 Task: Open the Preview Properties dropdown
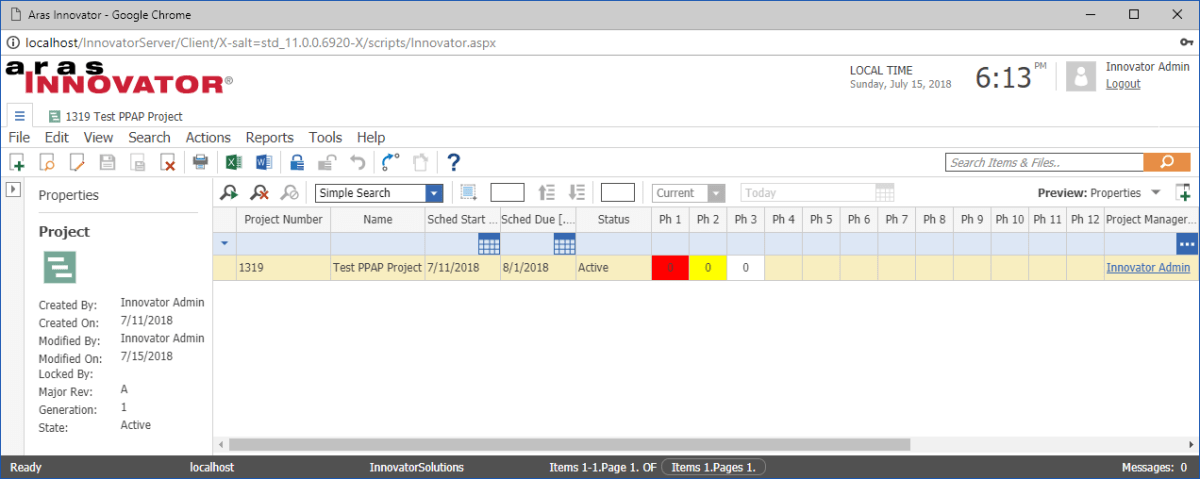(1156, 193)
